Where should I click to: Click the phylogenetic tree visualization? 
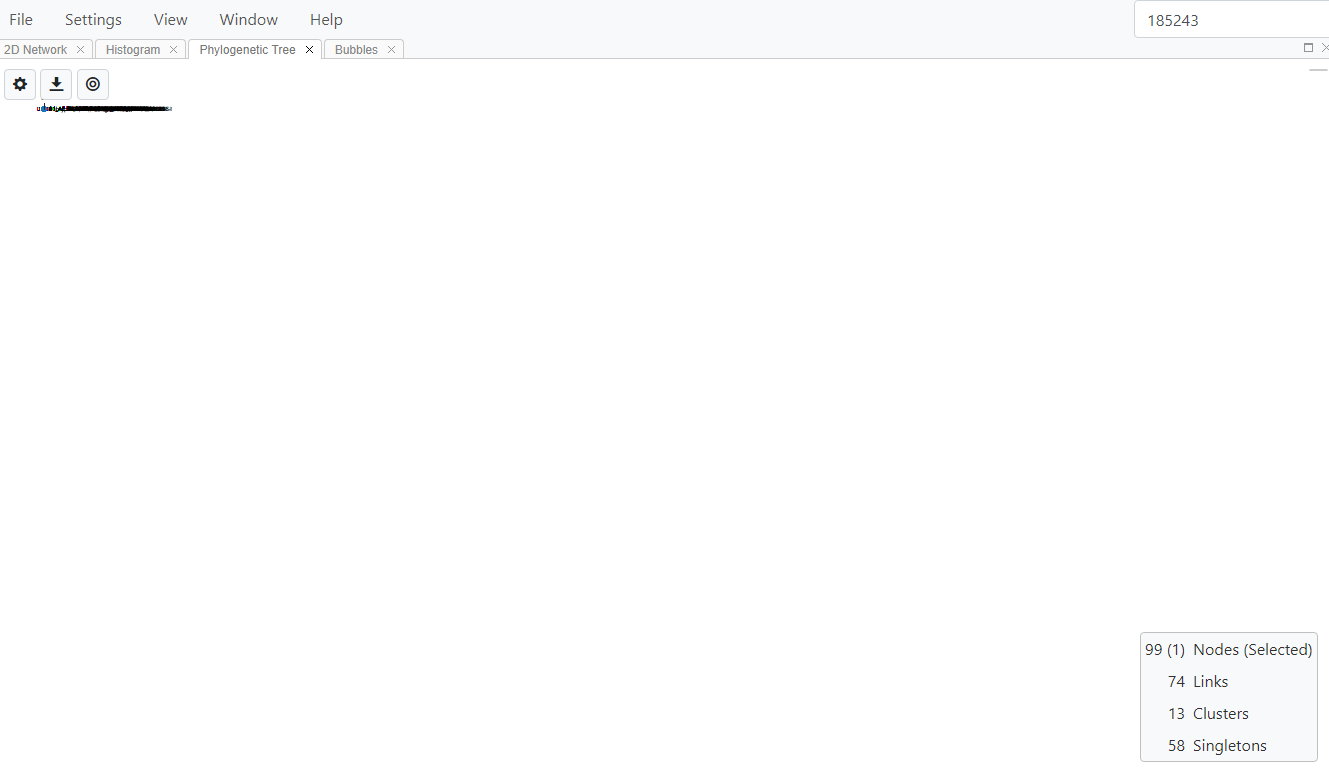point(104,108)
